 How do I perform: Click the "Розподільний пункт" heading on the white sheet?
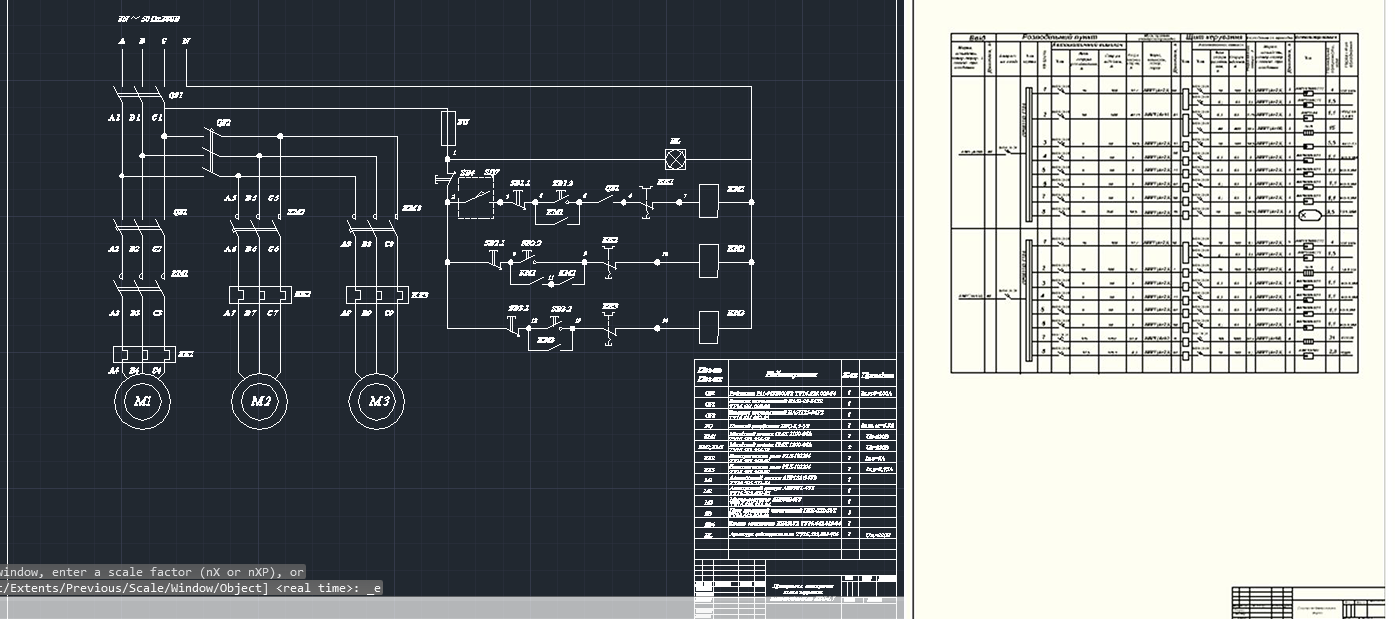[1061, 37]
